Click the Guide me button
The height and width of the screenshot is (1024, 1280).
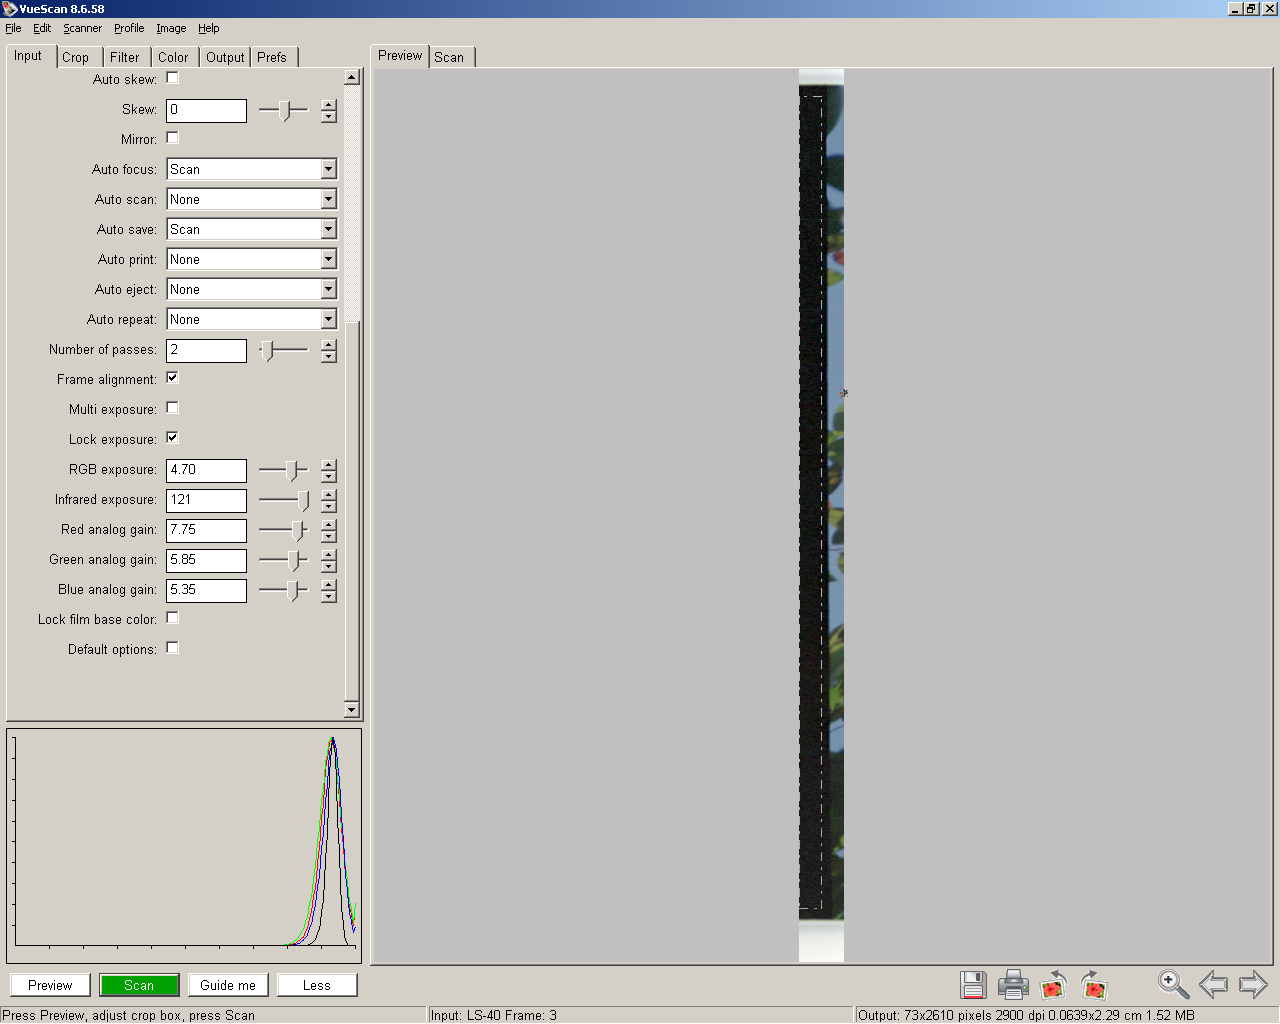coord(228,985)
